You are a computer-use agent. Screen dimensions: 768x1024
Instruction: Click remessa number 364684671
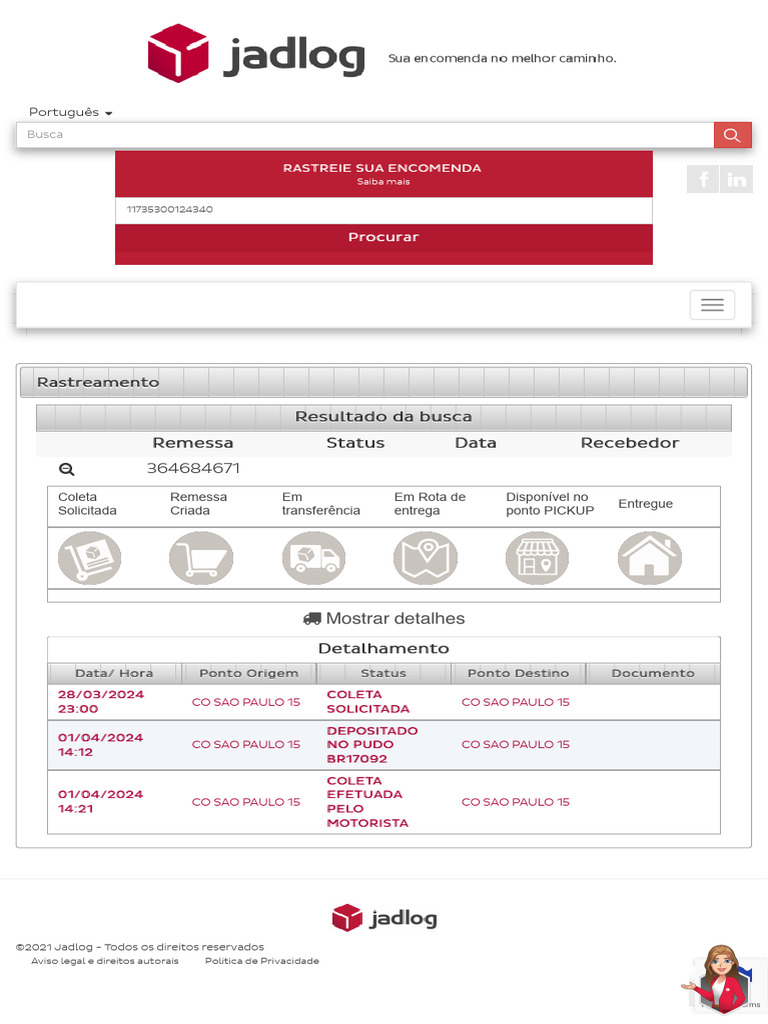[x=193, y=468]
